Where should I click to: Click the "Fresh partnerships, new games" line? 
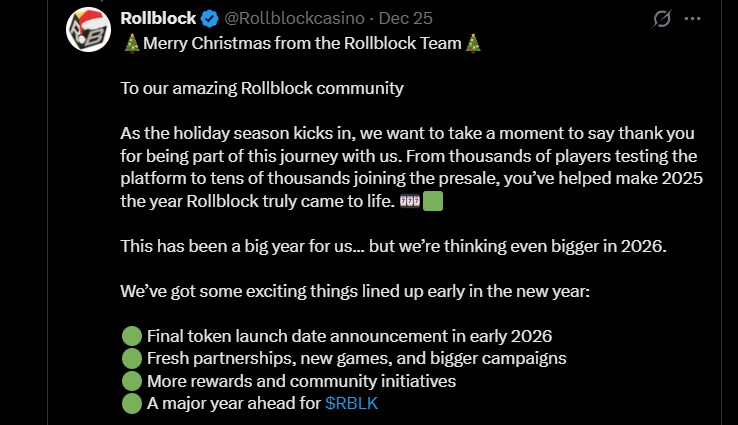coord(357,358)
